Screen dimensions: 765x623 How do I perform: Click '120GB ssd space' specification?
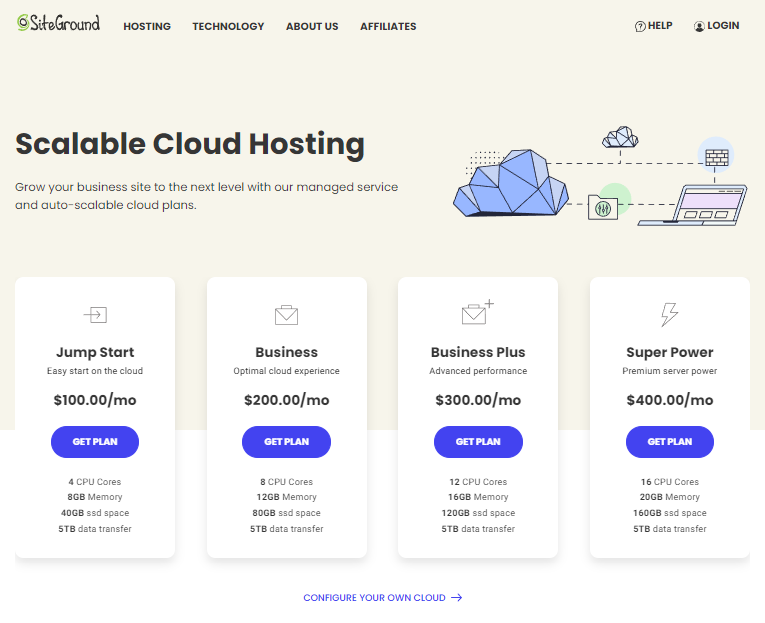point(478,513)
